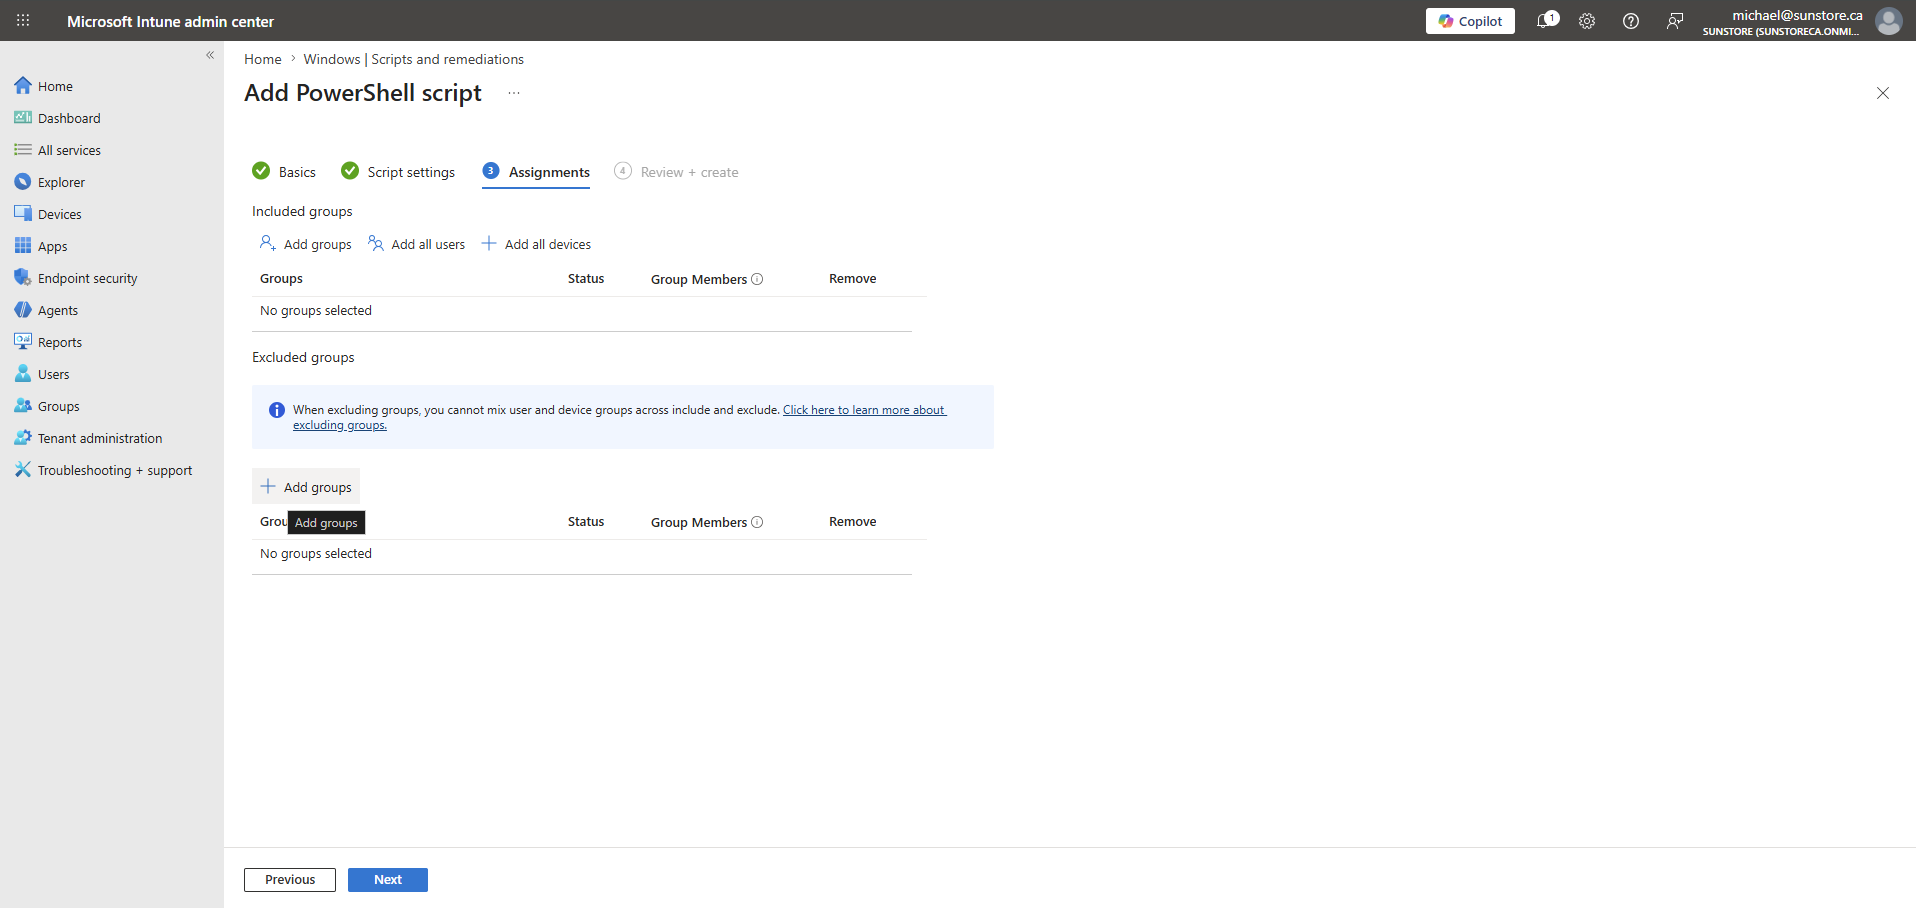1916x908 pixels.
Task: Switch to the Basics step tab
Action: [x=284, y=172]
